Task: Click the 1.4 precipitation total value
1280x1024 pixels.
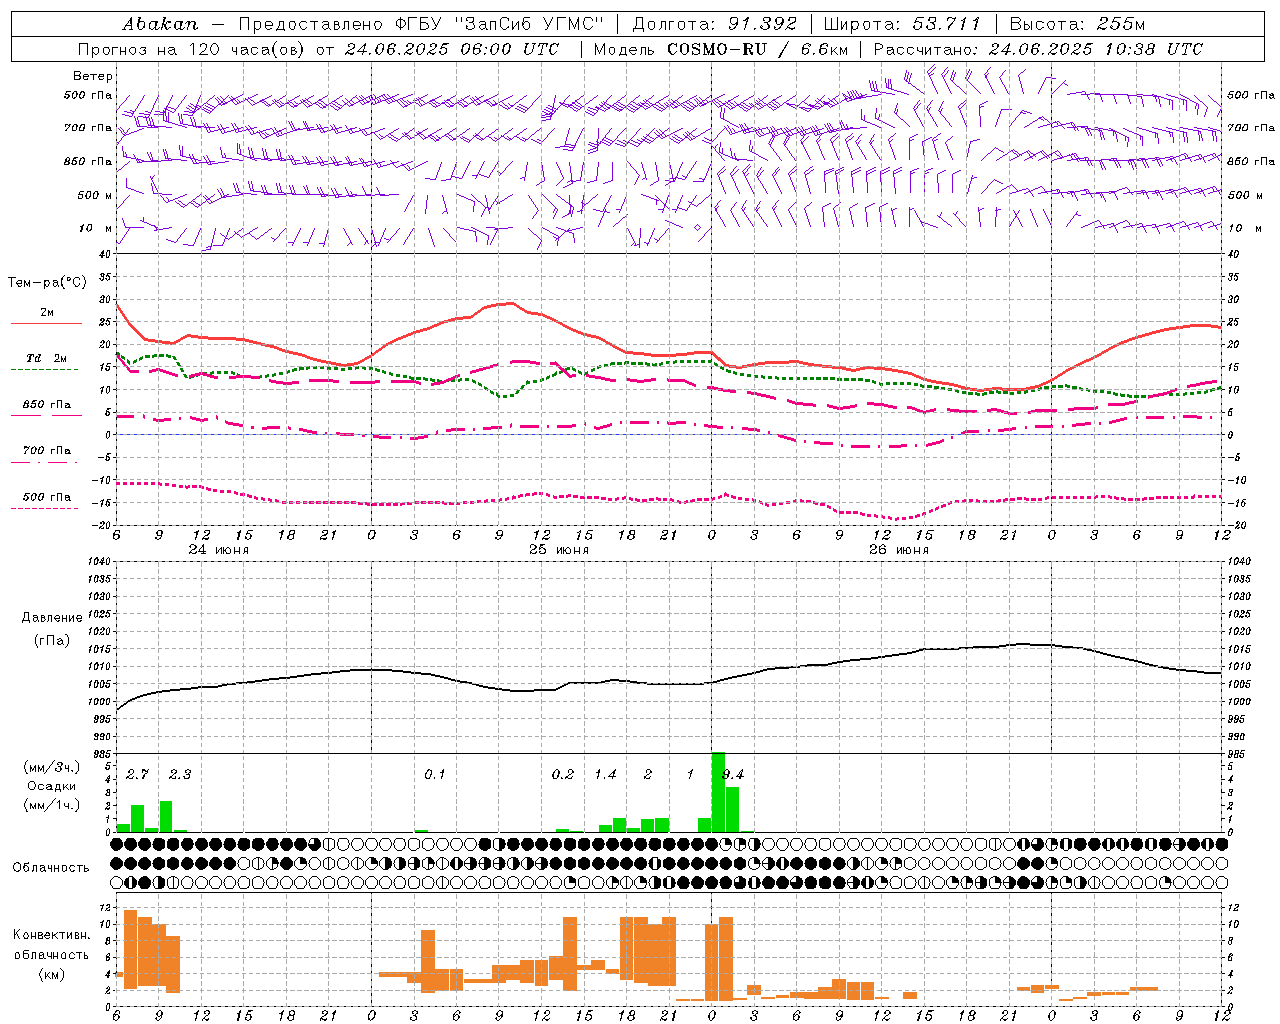Action: tap(606, 775)
